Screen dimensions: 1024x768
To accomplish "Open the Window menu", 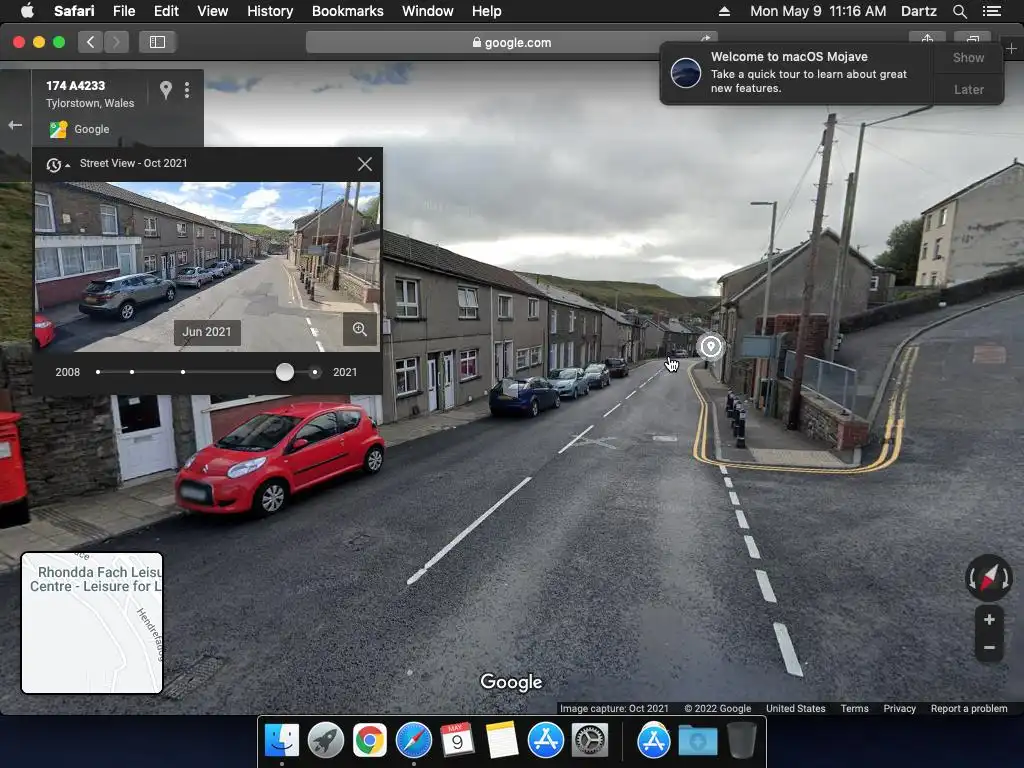I will tap(428, 11).
